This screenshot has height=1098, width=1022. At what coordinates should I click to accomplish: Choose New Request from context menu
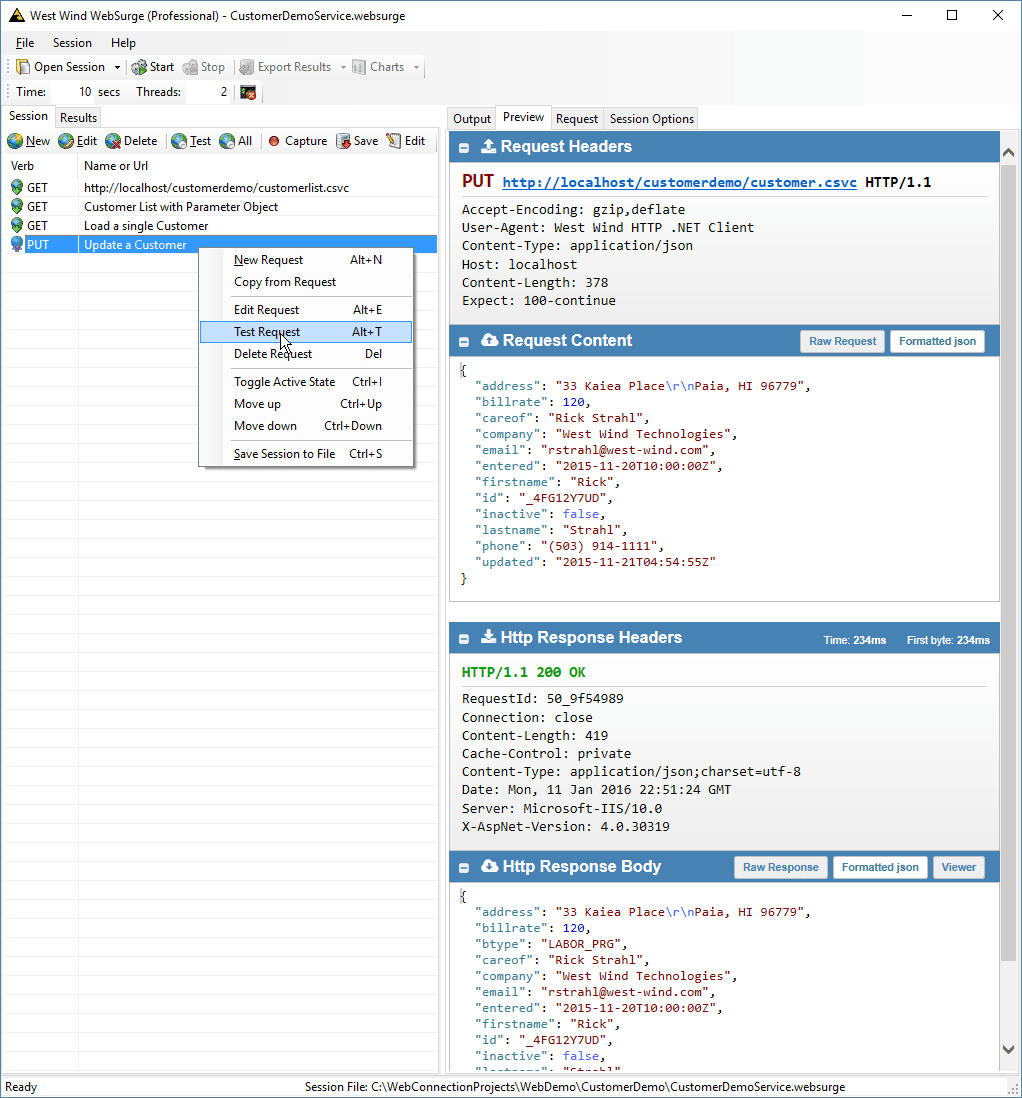click(306, 260)
